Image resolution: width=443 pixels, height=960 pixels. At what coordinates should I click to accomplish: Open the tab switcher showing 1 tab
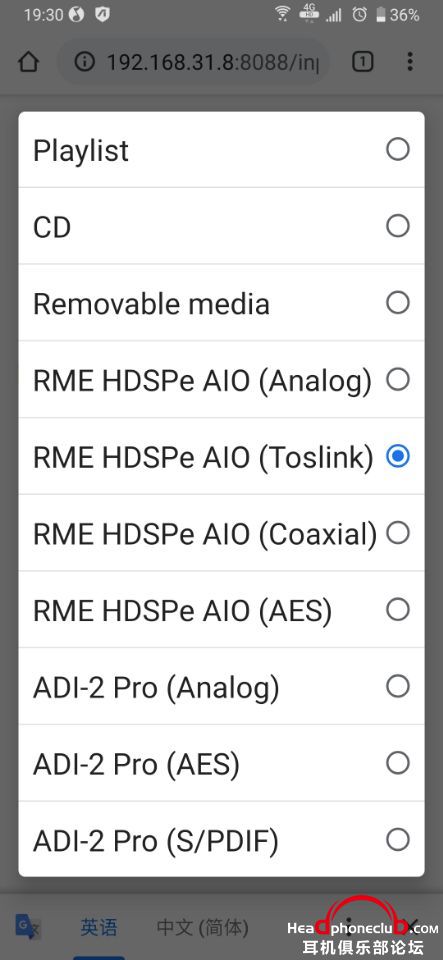click(362, 62)
